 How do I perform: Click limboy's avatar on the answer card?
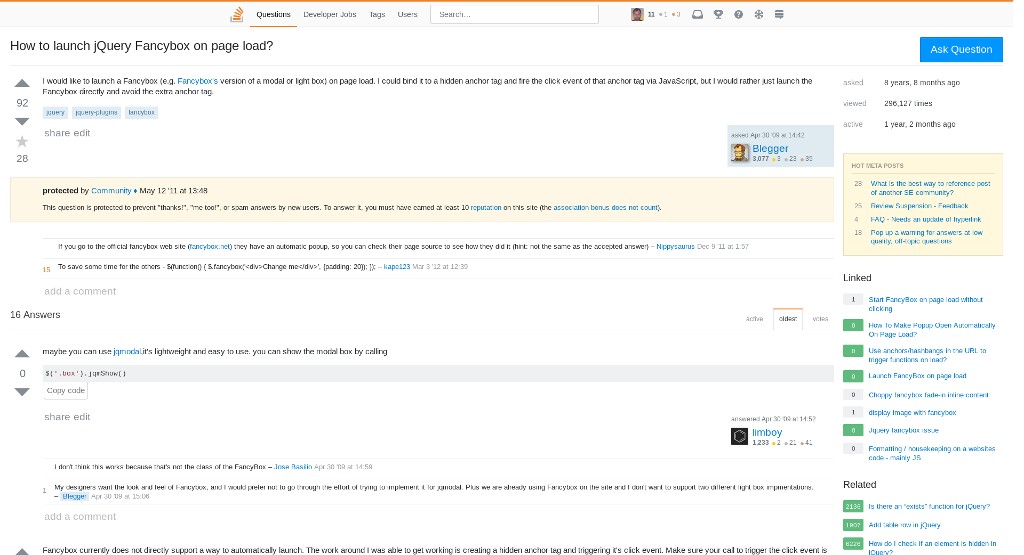point(739,436)
